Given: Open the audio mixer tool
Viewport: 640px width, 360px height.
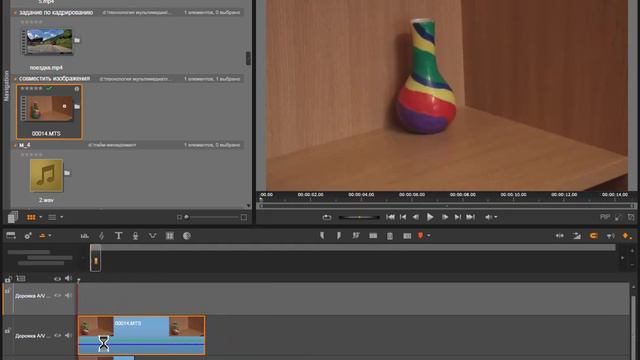Looking at the screenshot, I should coord(84,236).
